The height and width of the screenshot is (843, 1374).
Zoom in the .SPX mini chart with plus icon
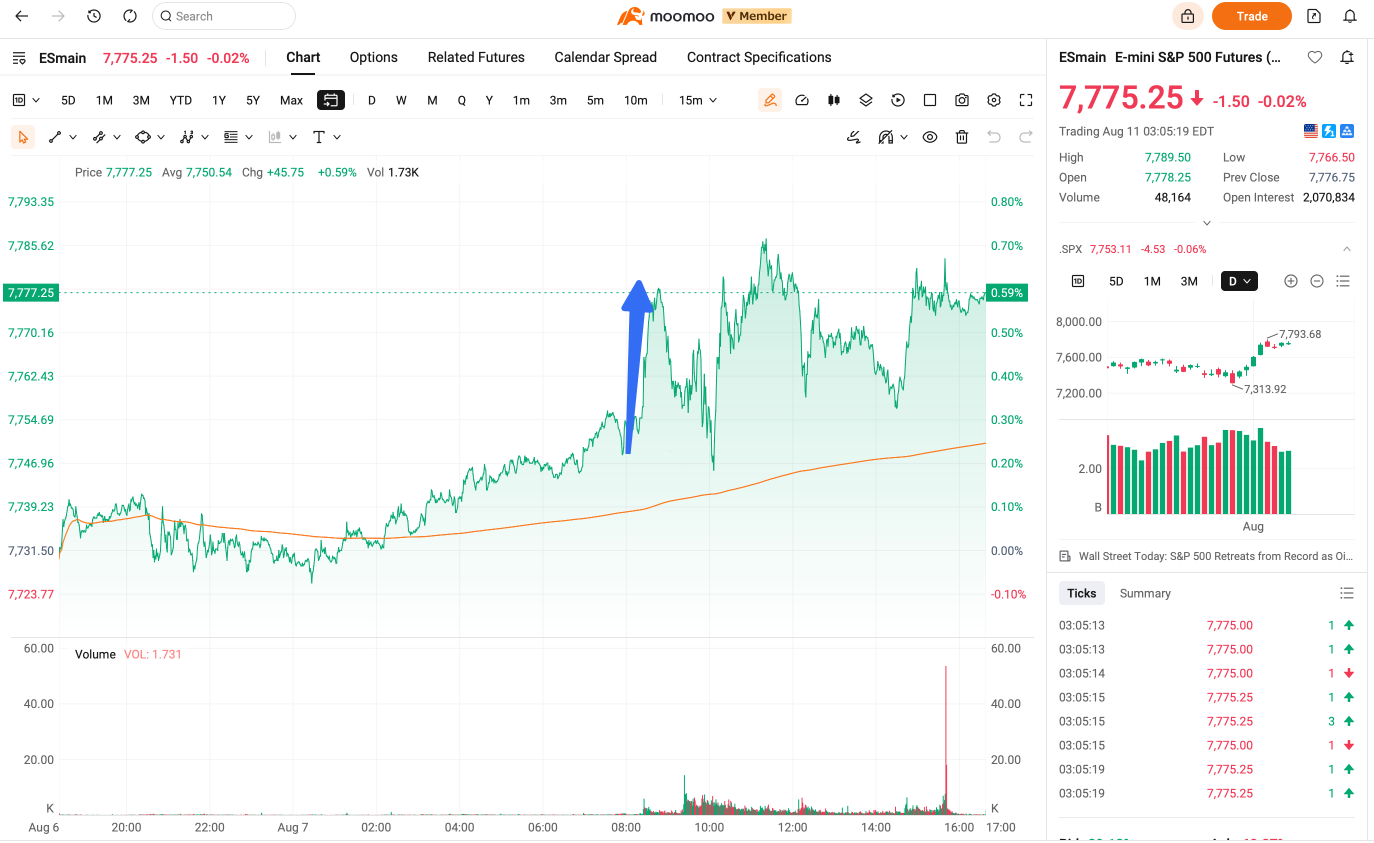[1291, 281]
